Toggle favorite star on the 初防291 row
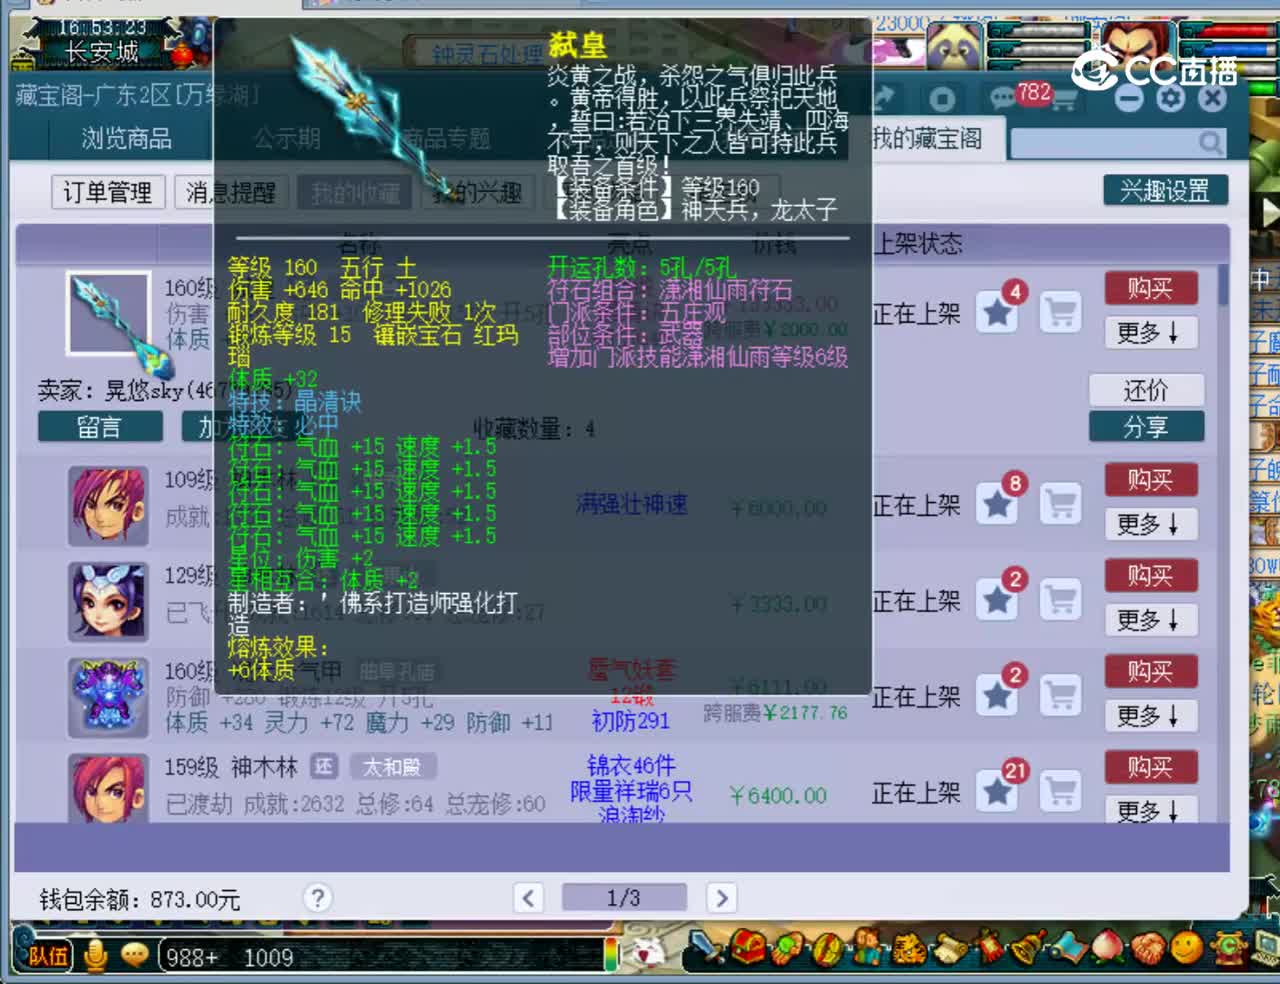1280x984 pixels. [x=997, y=695]
